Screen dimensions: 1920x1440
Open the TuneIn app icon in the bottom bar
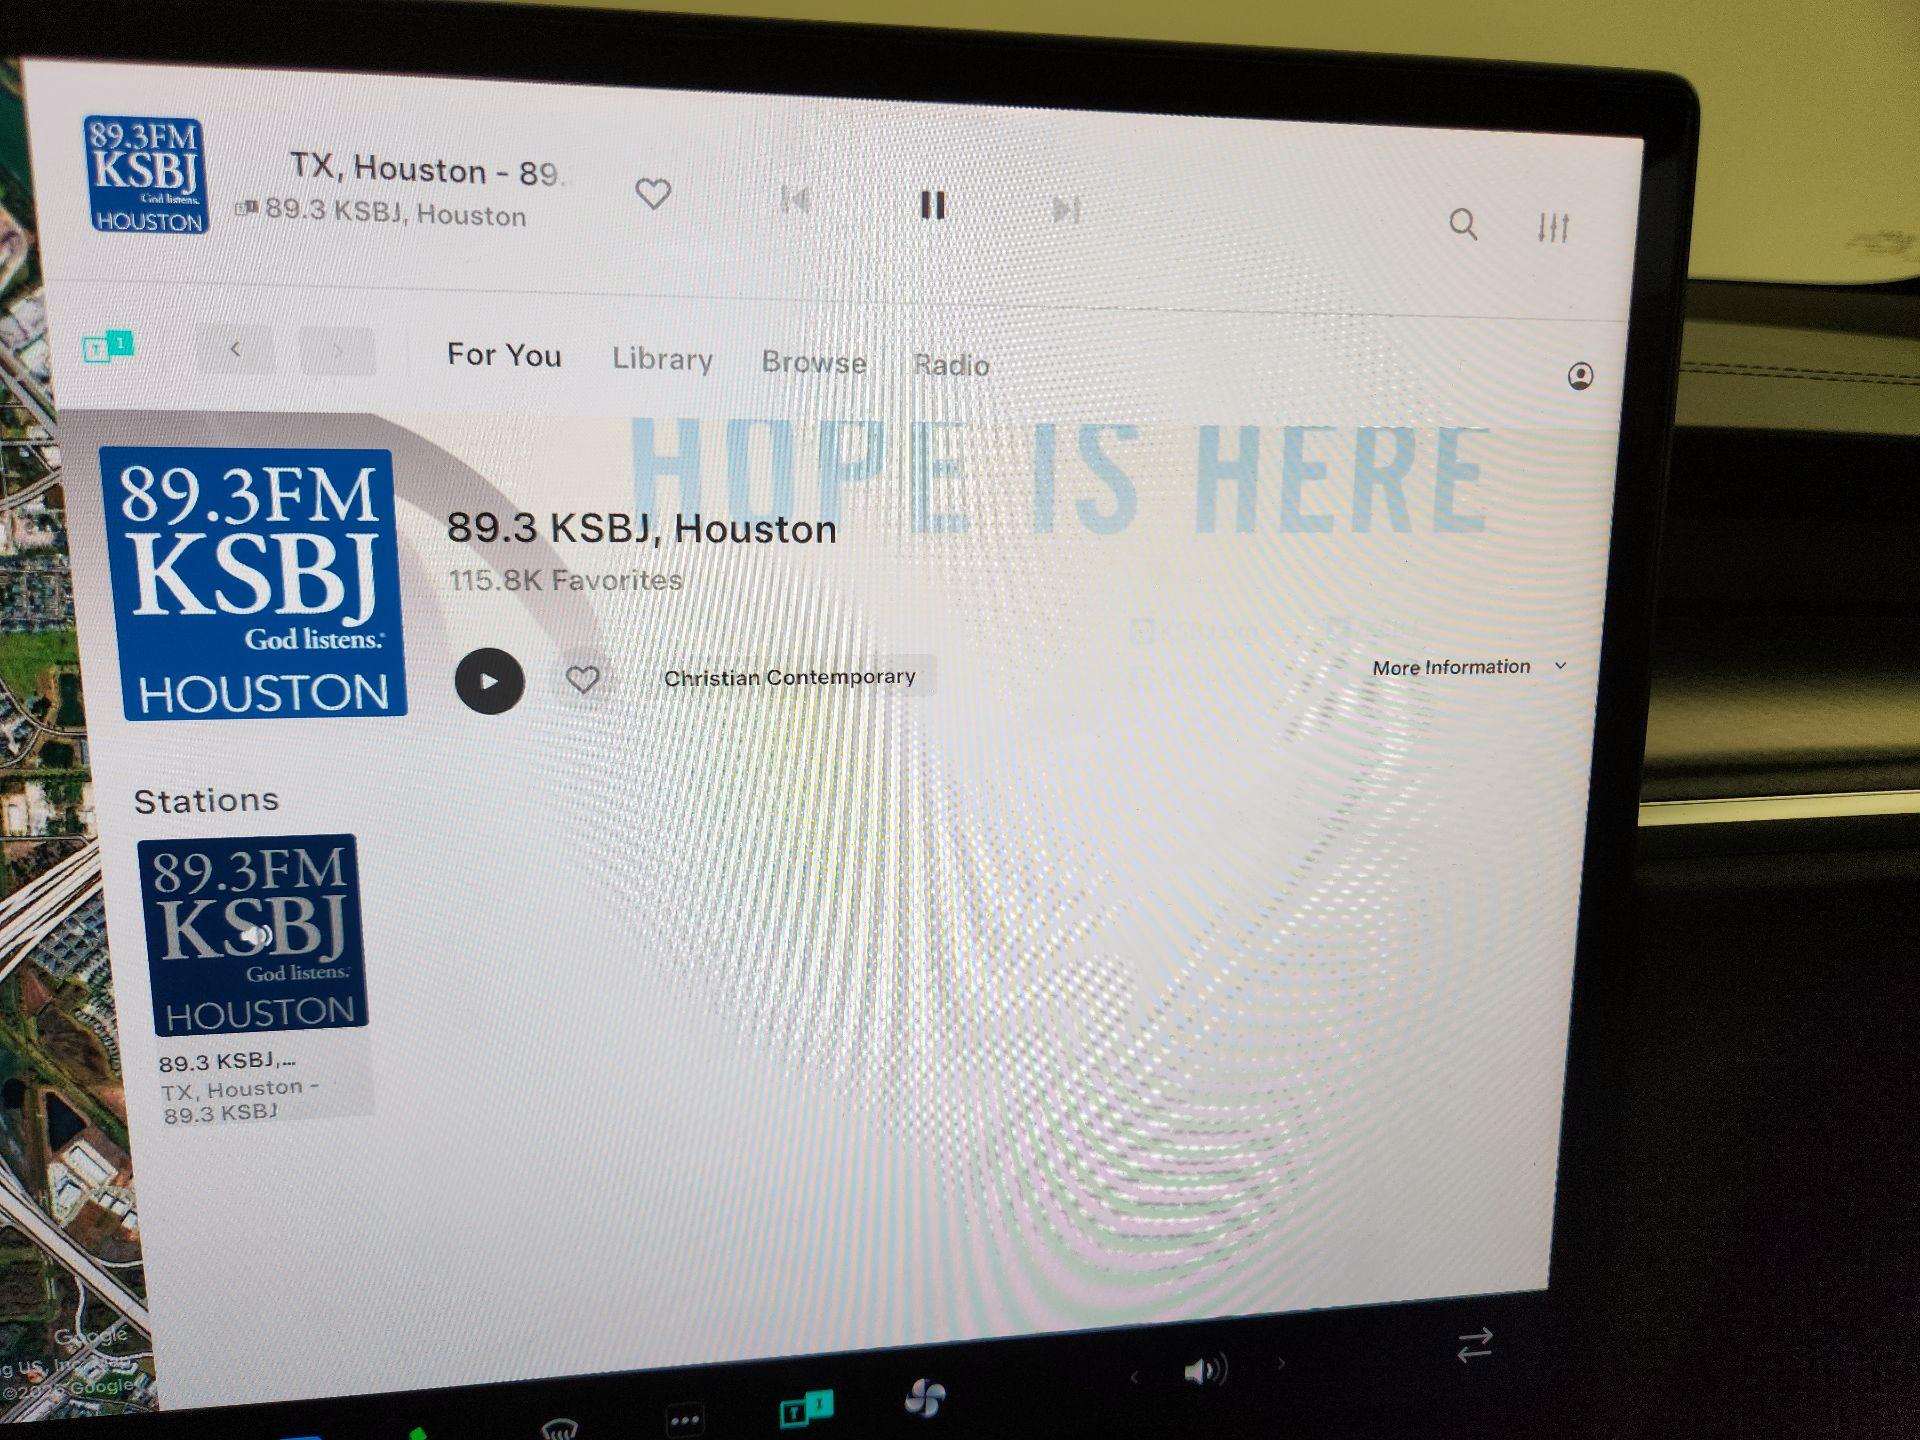click(x=806, y=1408)
